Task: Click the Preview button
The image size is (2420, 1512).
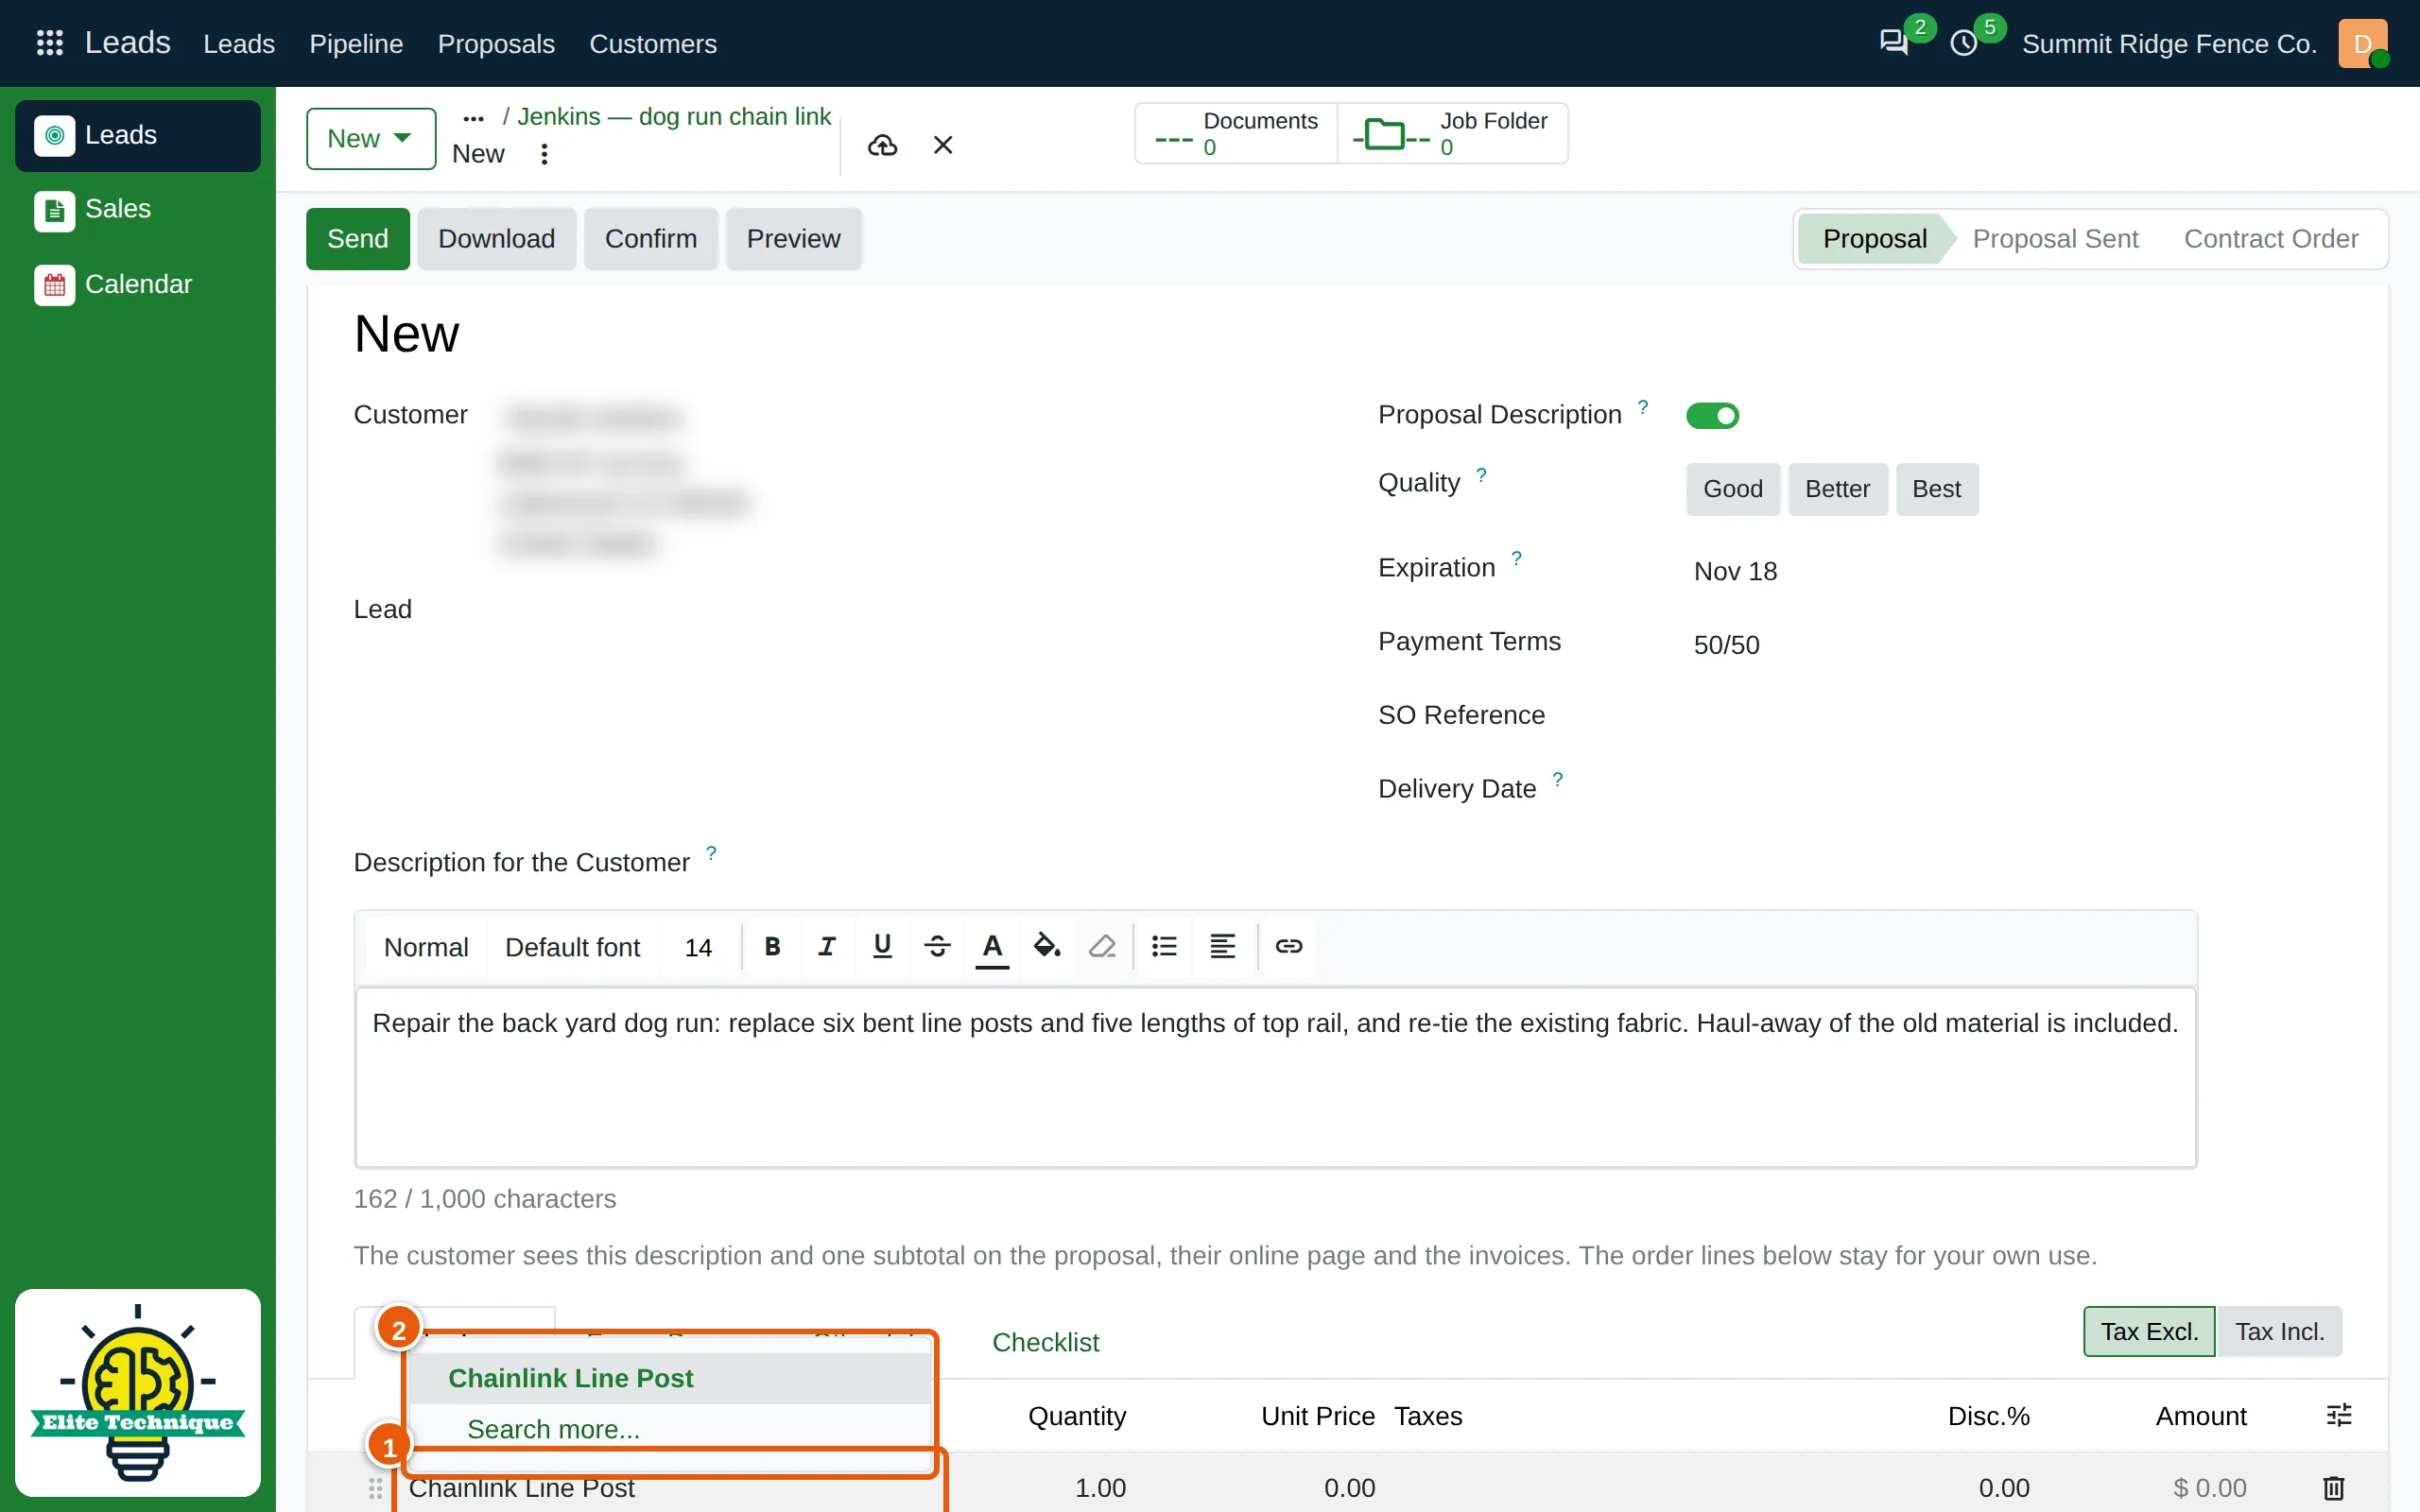Action: point(793,239)
